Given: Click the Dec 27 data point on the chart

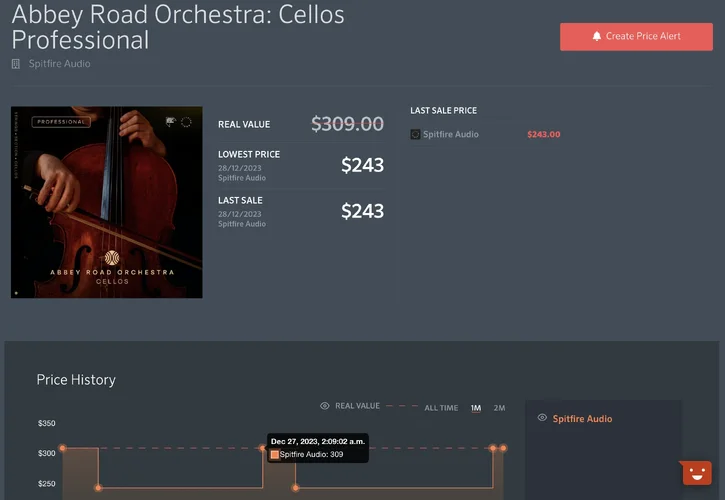Looking at the screenshot, I should tap(263, 448).
